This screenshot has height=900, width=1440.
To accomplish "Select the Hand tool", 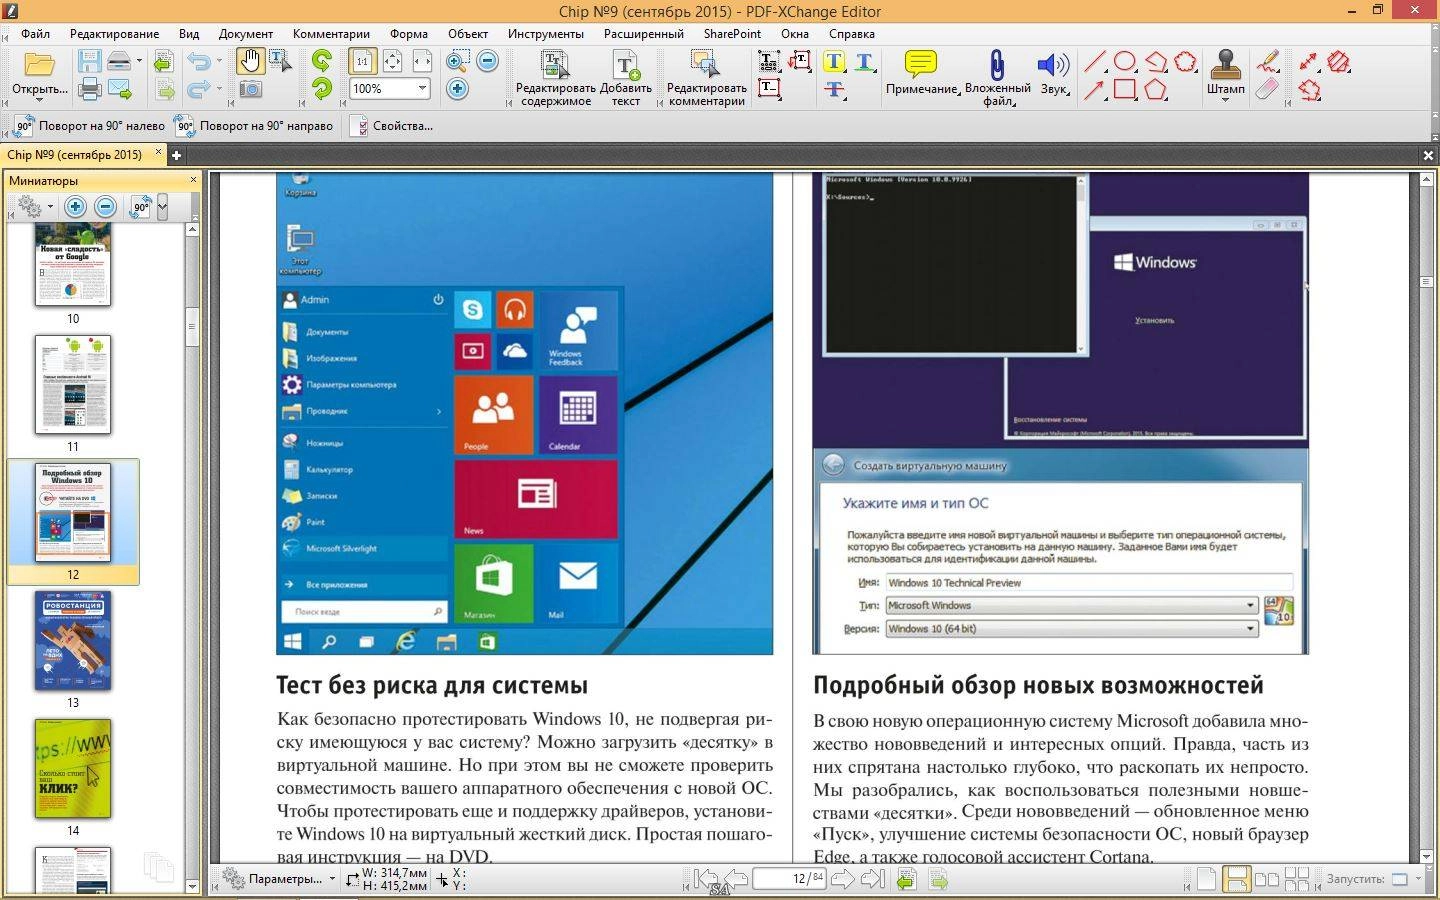I will [x=250, y=62].
